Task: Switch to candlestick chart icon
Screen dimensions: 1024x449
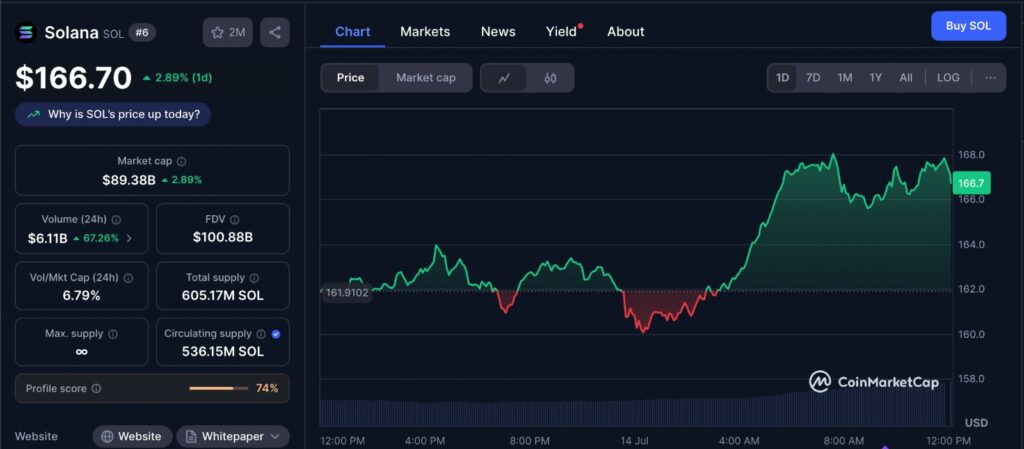Action: (551, 78)
